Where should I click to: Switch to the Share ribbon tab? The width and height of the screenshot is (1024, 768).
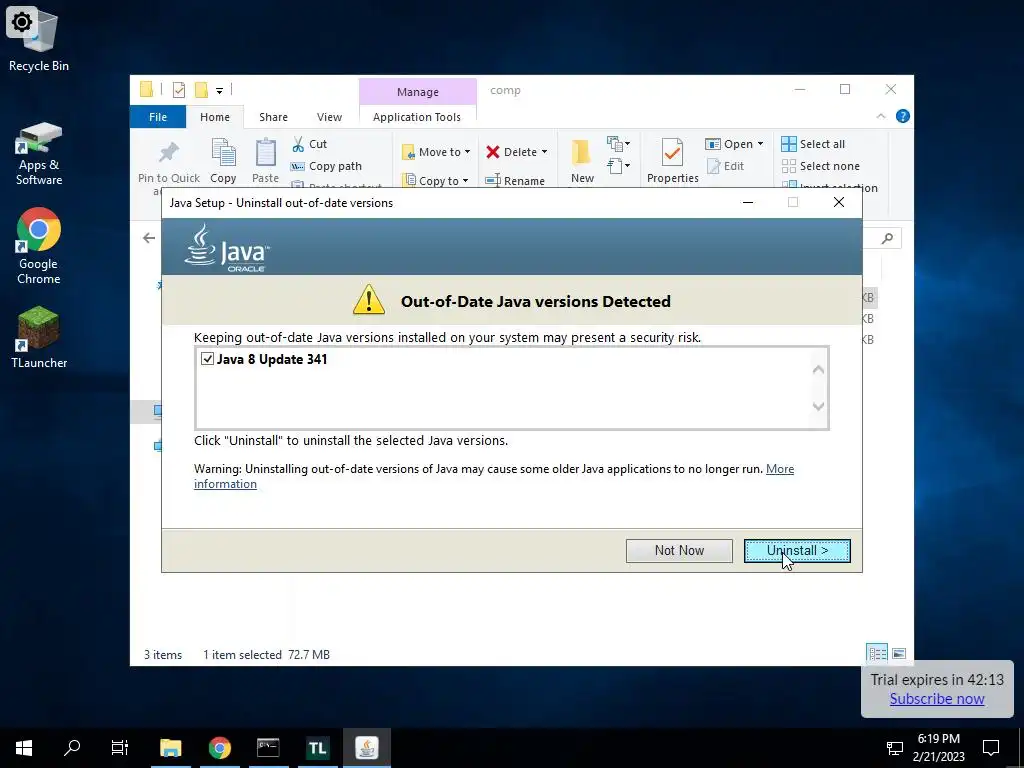coord(273,117)
